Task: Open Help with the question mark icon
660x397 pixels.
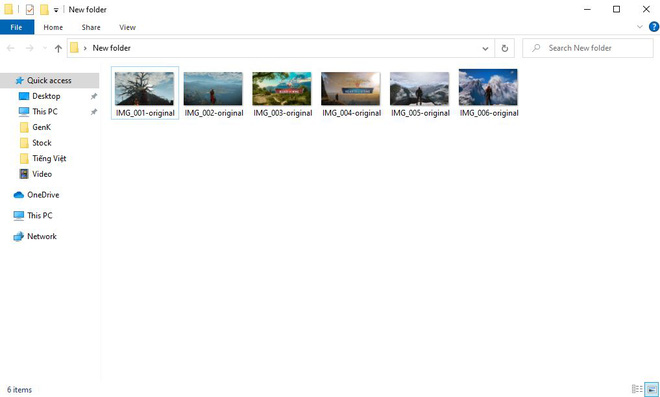Action: coord(654,27)
